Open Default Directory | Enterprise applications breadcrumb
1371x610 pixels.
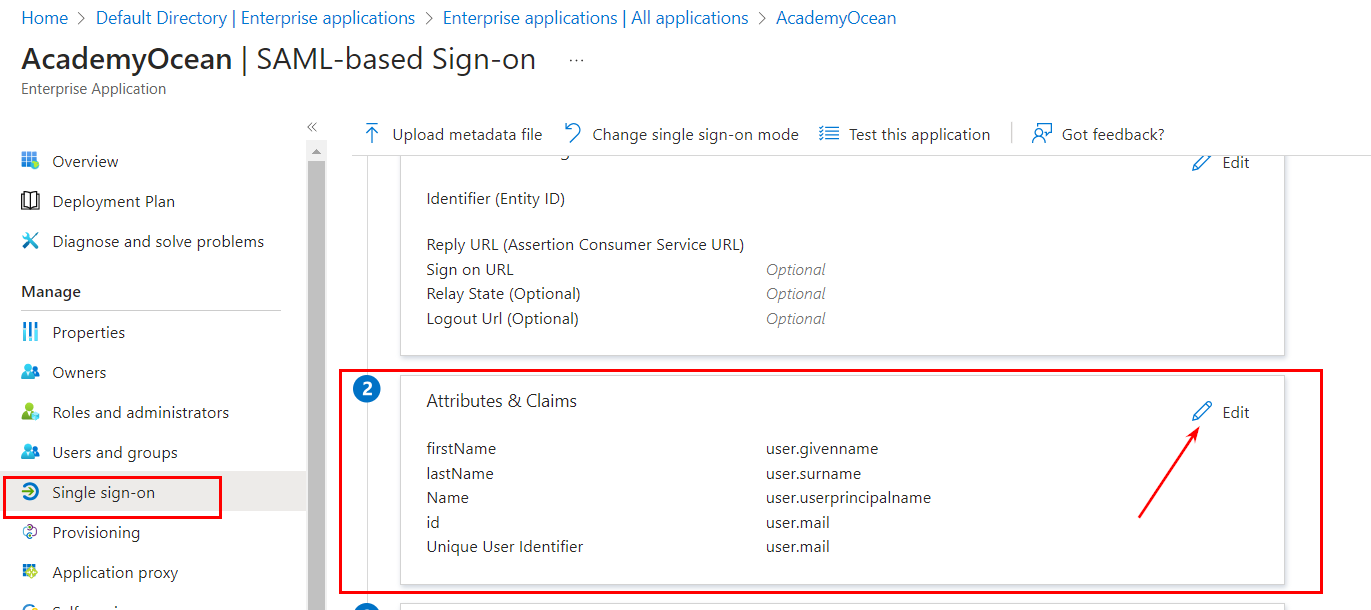point(255,18)
